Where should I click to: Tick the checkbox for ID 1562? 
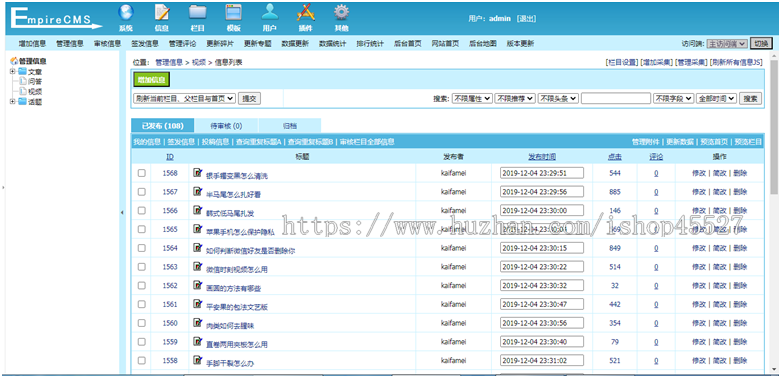point(141,285)
